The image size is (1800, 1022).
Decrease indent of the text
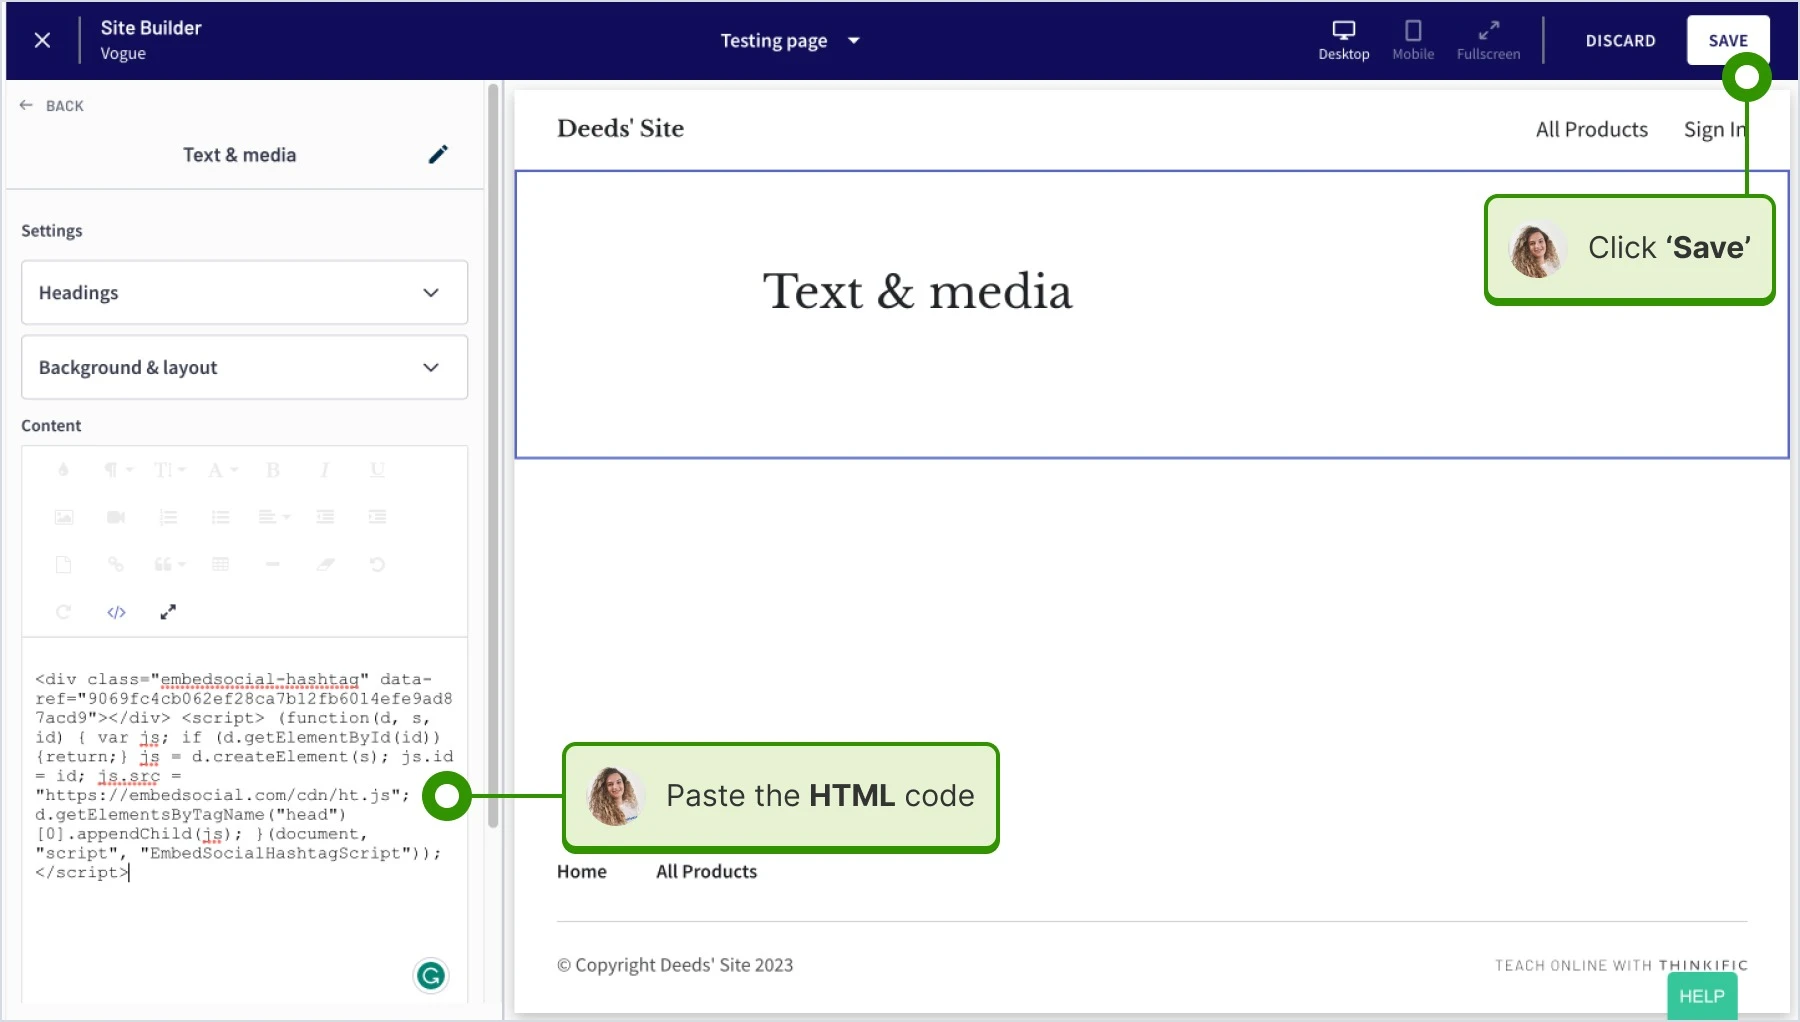click(x=325, y=517)
